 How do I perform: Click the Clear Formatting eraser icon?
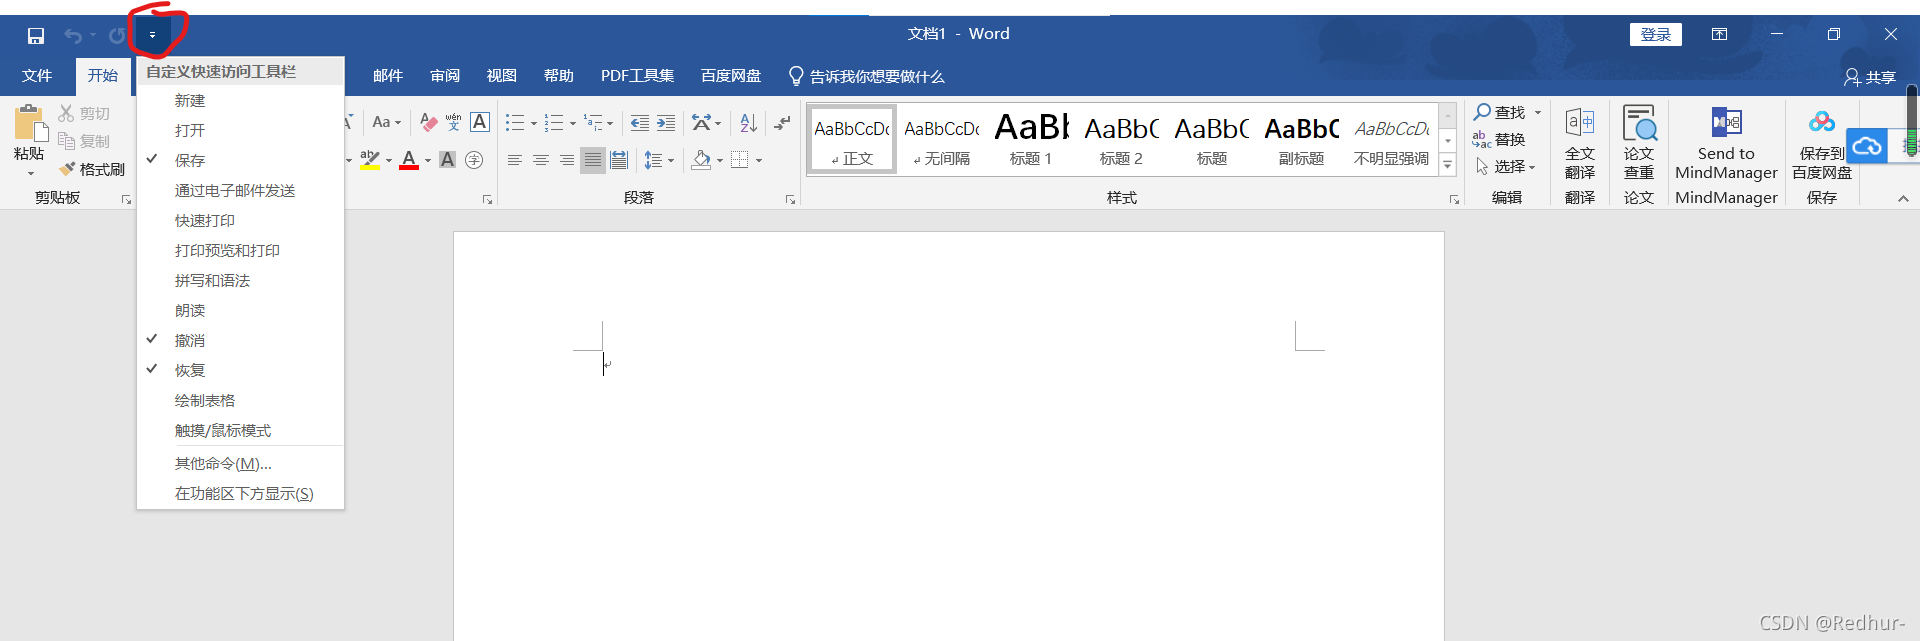pos(429,122)
